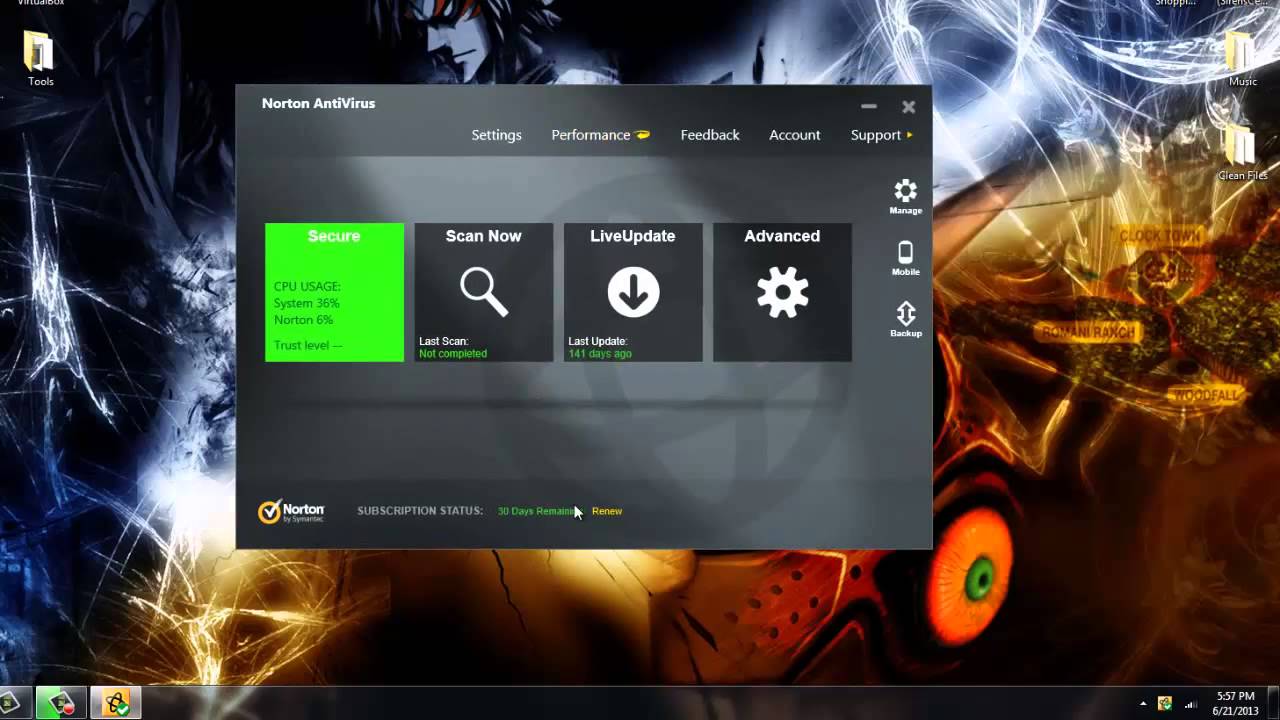Click the Manage gear icon

pos(905,191)
